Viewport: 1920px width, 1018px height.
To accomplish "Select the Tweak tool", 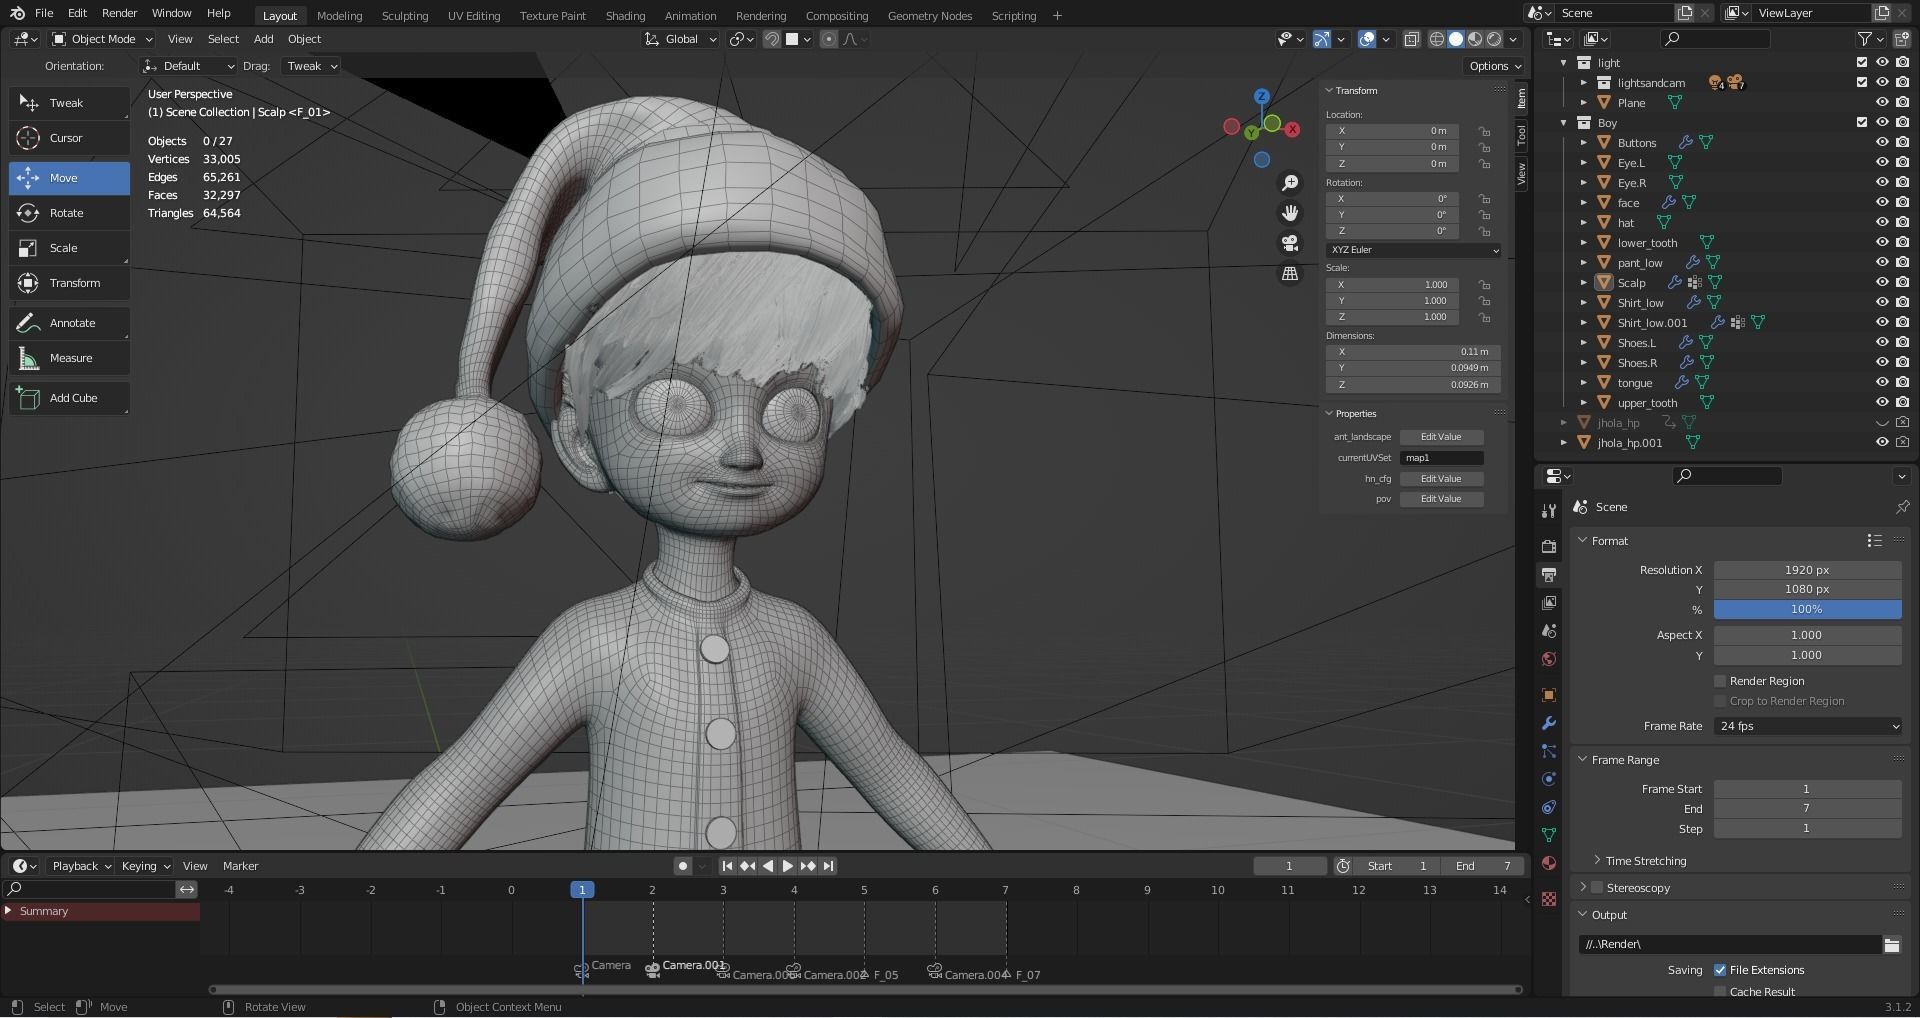I will click(69, 103).
